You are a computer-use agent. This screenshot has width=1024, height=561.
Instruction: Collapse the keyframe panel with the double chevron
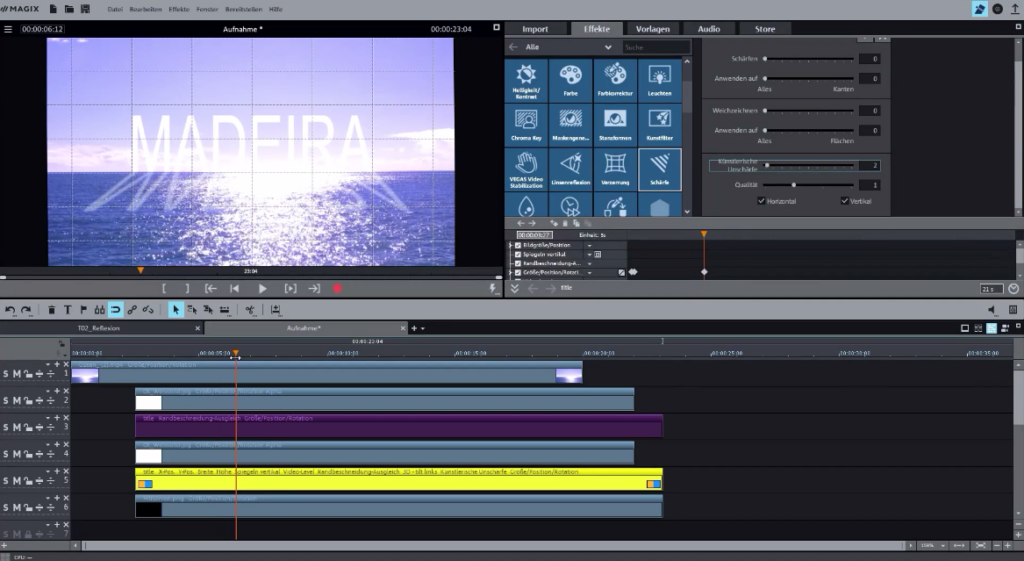pos(515,288)
